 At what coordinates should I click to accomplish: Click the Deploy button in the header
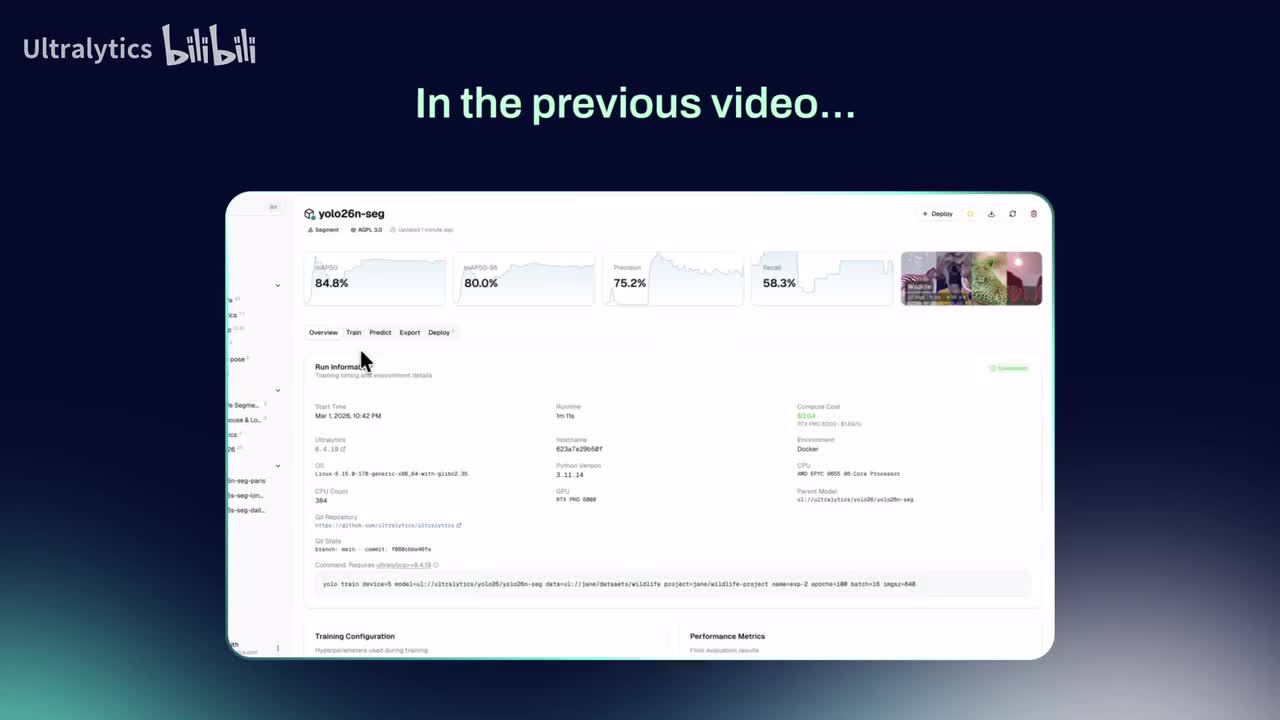[937, 214]
